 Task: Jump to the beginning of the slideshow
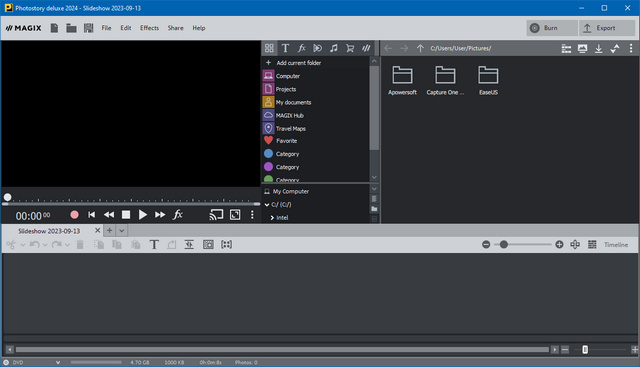[91, 215]
